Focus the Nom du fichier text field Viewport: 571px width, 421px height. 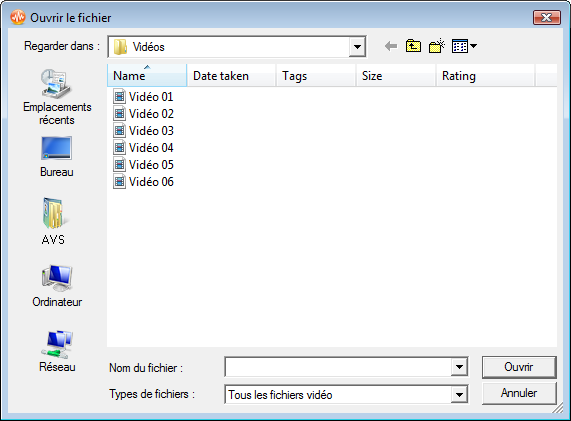(x=338, y=367)
